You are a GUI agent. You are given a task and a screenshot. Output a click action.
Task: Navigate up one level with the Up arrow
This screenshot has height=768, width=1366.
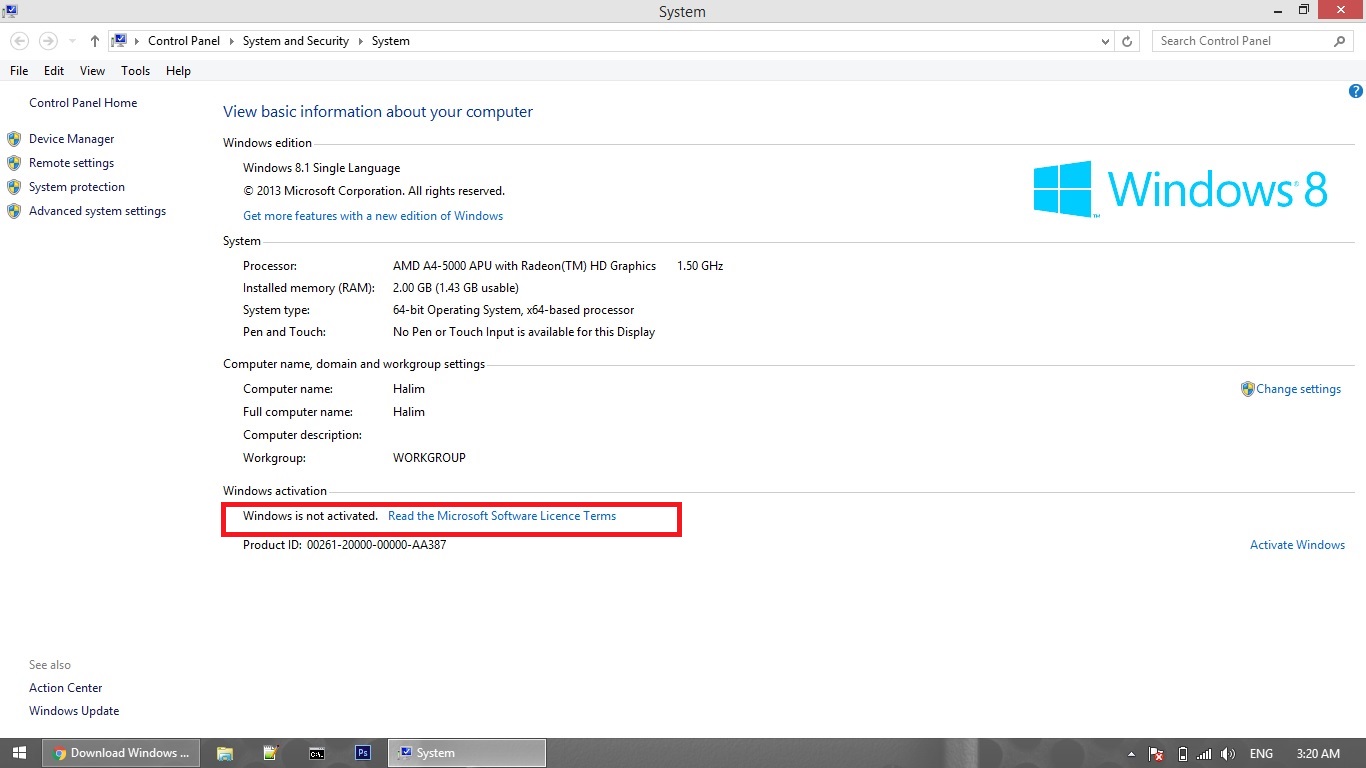(93, 41)
